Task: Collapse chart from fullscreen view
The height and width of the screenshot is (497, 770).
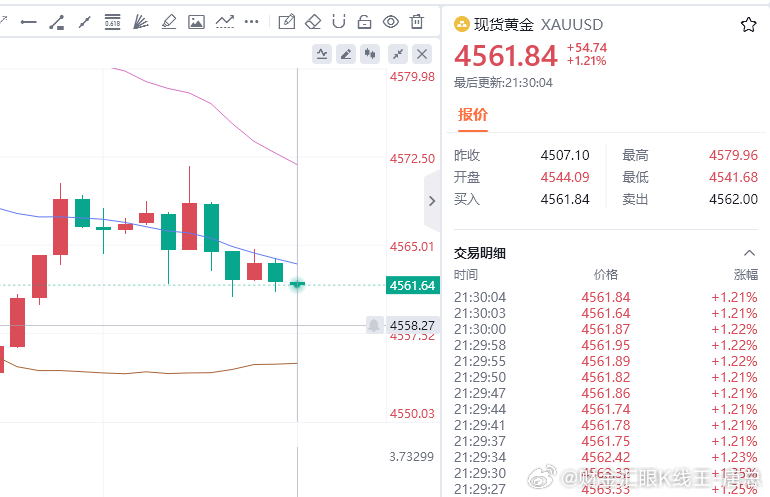Action: 398,54
